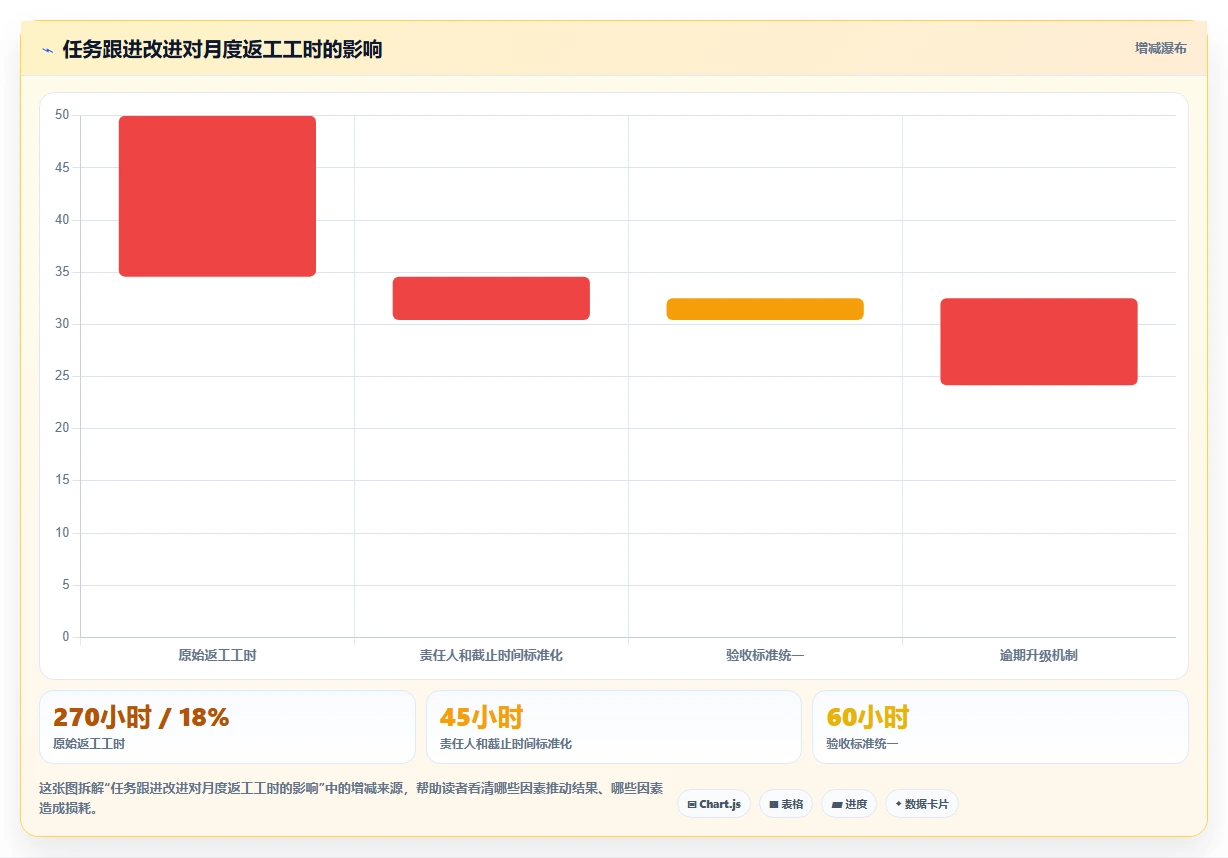Click the 验收标准统一 caption in third card
This screenshot has height=858, width=1228.
(862, 744)
